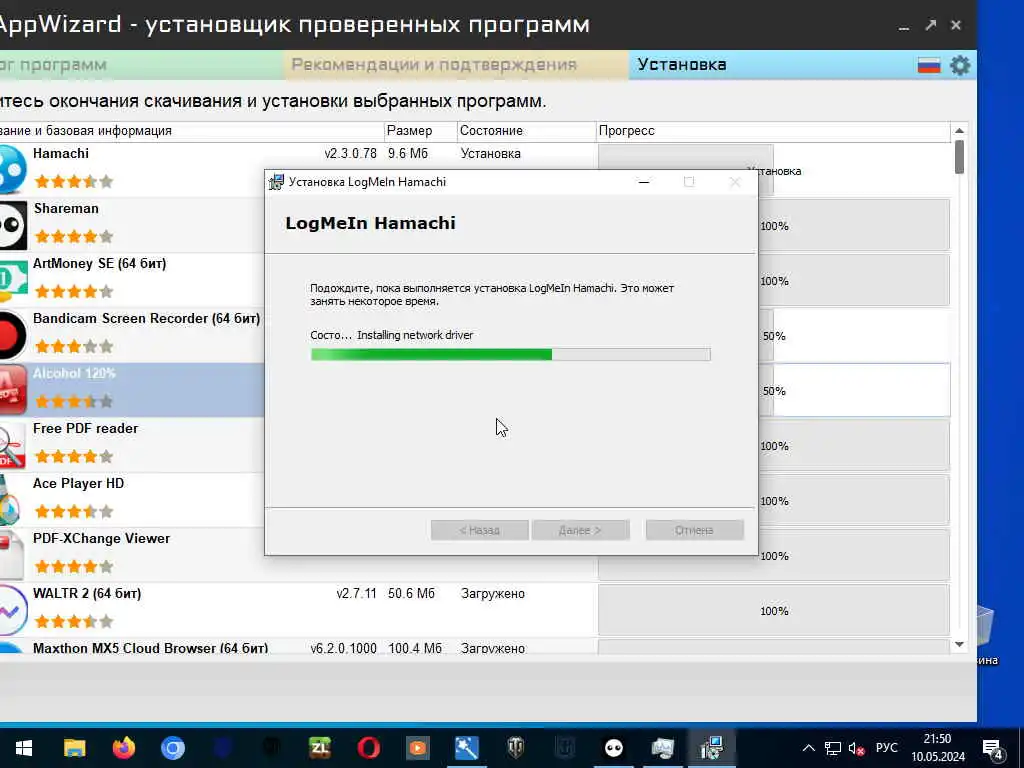Open File Explorer from taskbar
The height and width of the screenshot is (768, 1024).
pyautogui.click(x=74, y=748)
